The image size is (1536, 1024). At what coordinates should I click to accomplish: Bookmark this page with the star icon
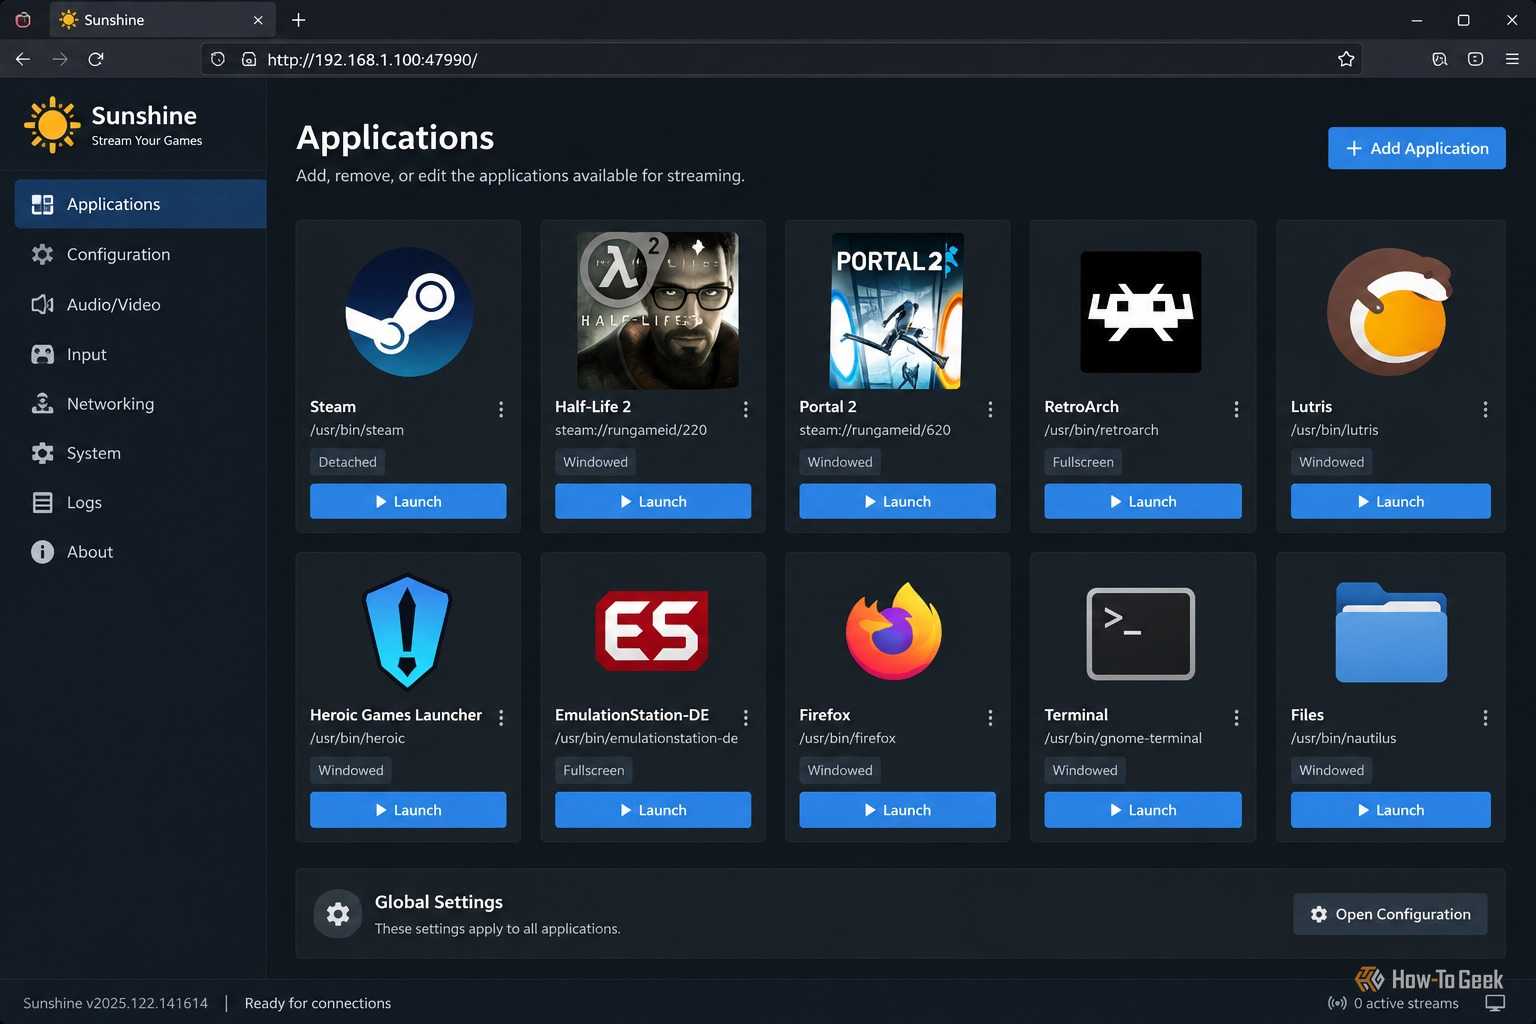1346,59
